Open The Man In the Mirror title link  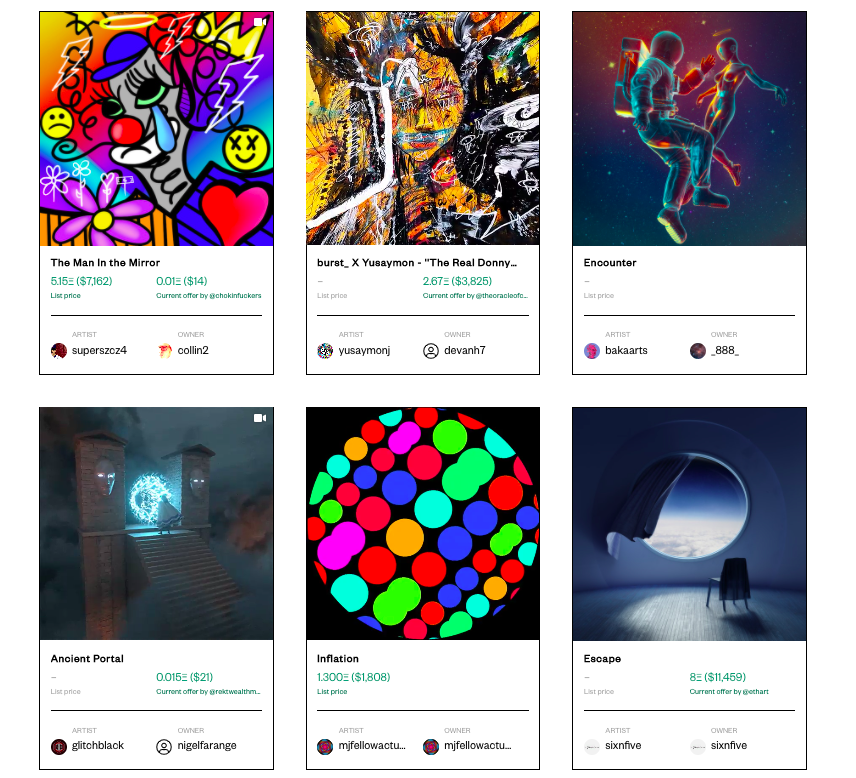pos(105,263)
